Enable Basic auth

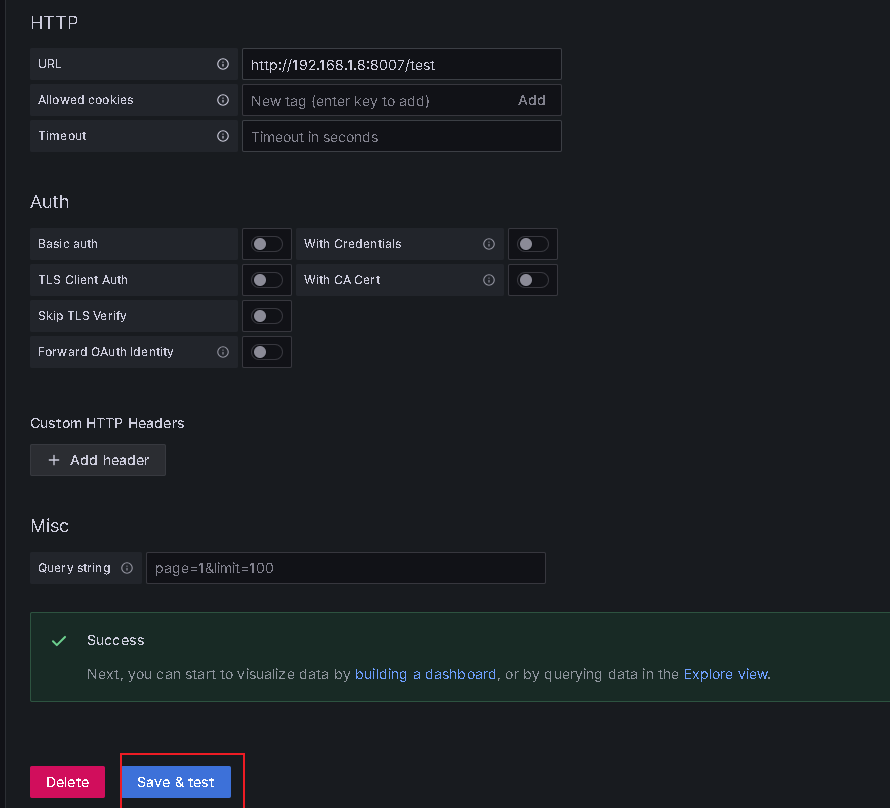click(x=266, y=243)
